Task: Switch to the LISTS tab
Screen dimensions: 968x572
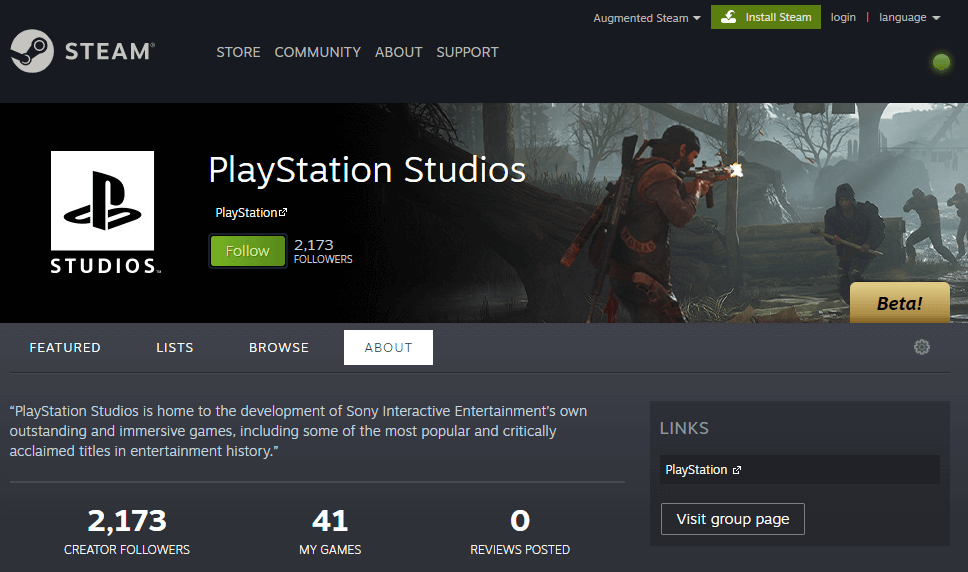Action: pyautogui.click(x=175, y=348)
